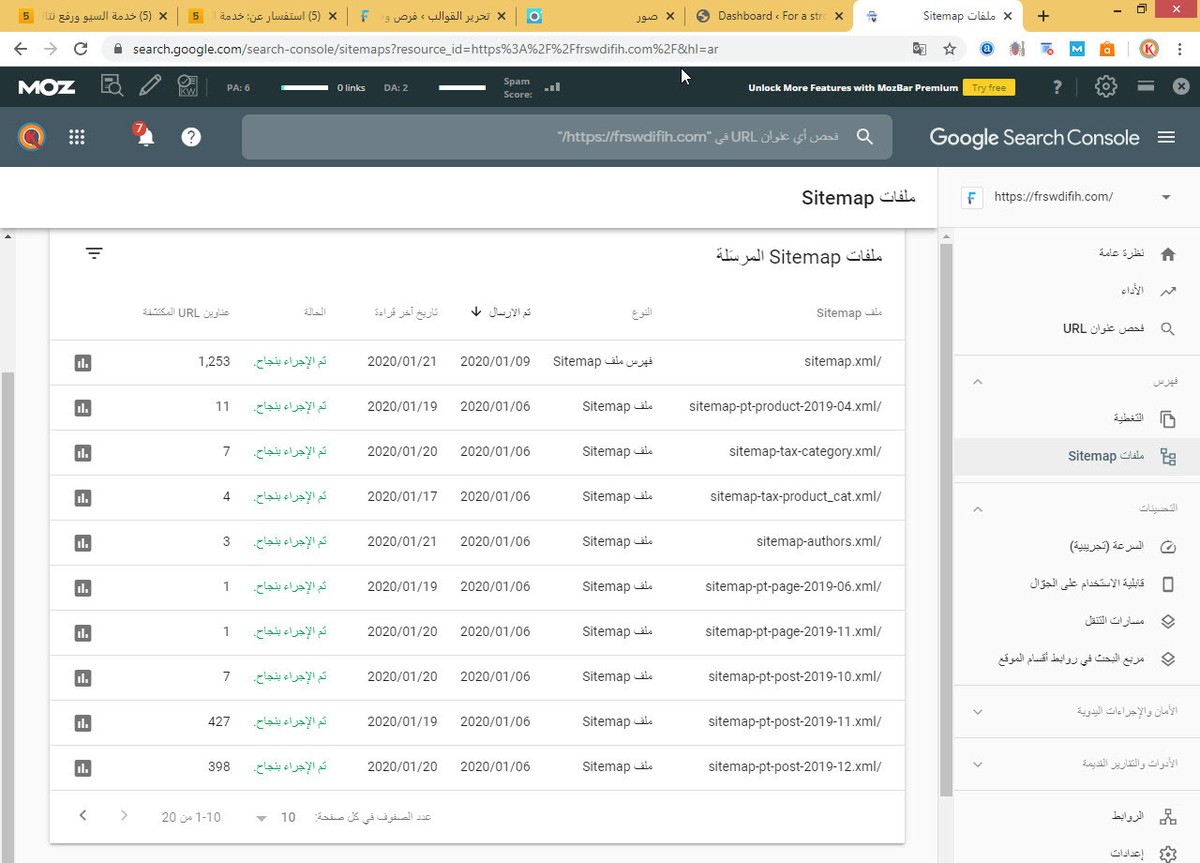The width and height of the screenshot is (1200, 863).
Task: Collapse the التحسينات section in sidebar
Action: coord(978,509)
